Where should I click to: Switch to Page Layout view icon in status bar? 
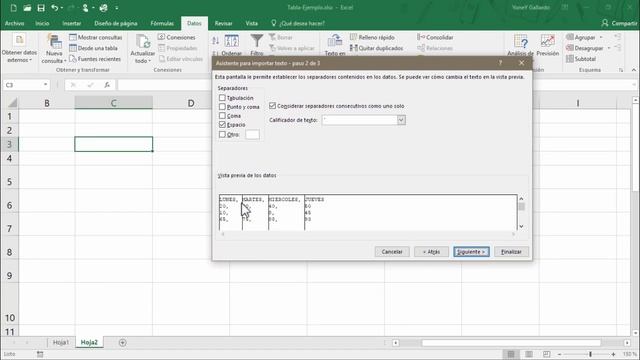[529, 354]
